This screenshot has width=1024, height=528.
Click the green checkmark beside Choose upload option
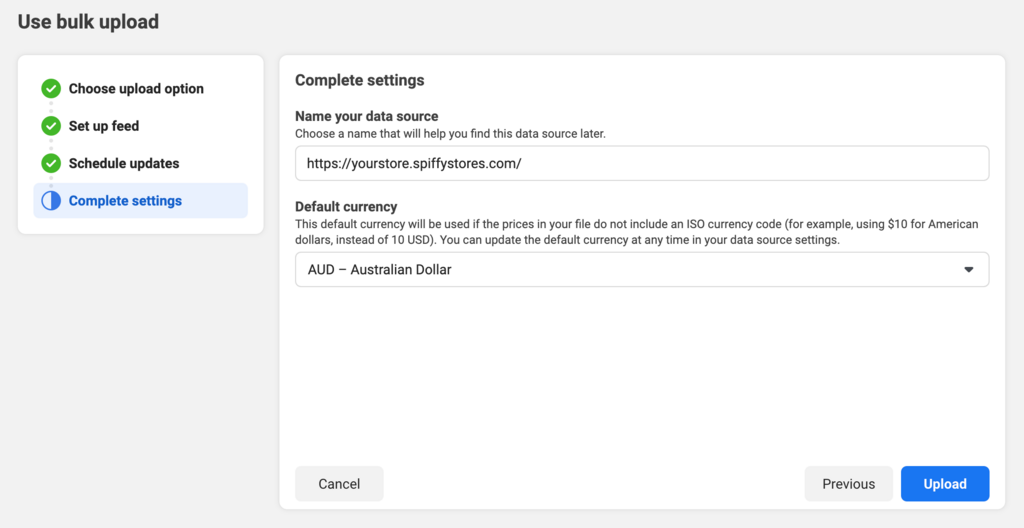tap(51, 89)
